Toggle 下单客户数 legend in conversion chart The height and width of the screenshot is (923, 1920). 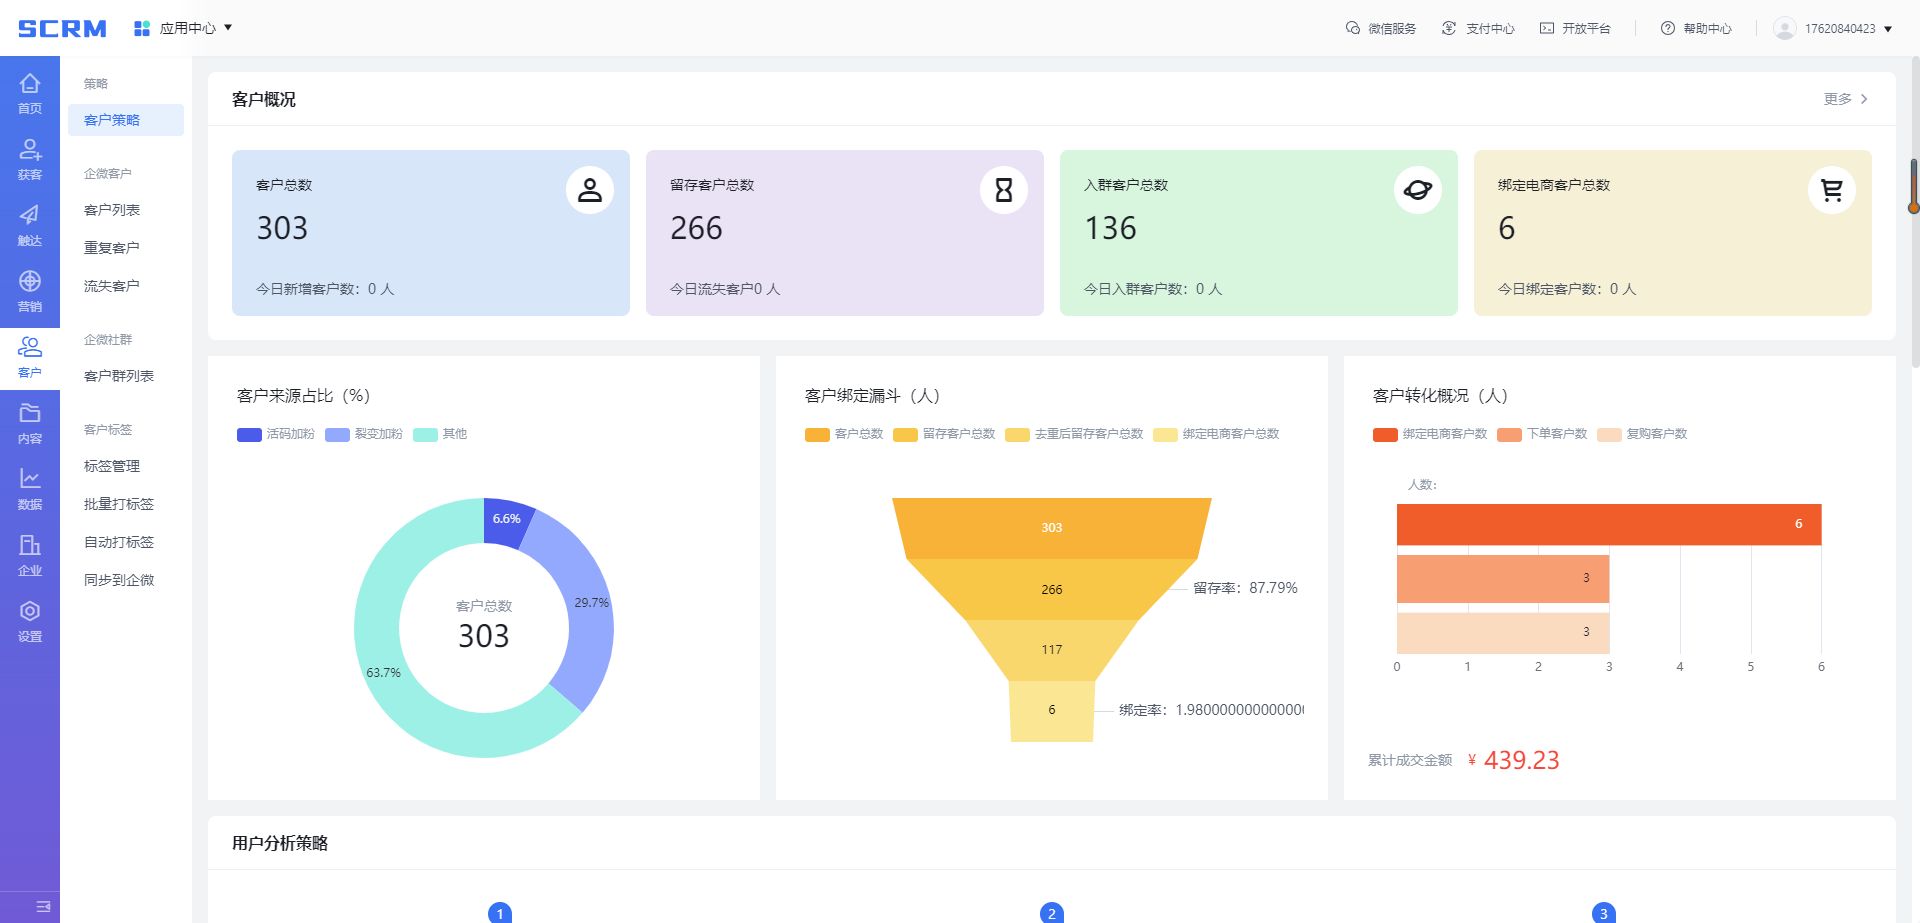1542,434
